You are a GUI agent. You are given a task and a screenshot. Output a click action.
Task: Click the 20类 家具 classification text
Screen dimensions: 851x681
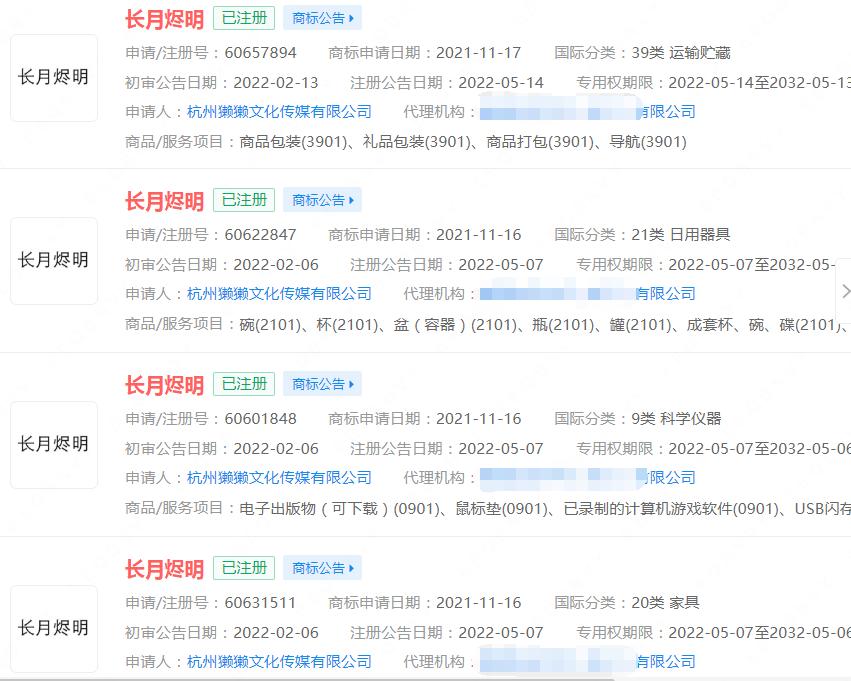point(665,602)
